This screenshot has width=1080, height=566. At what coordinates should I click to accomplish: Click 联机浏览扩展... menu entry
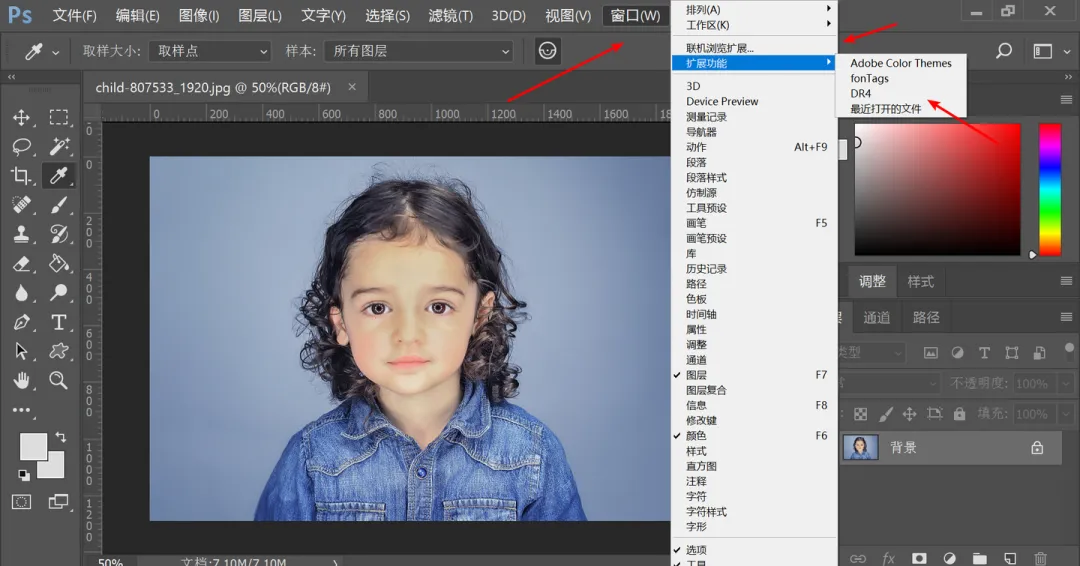754,48
